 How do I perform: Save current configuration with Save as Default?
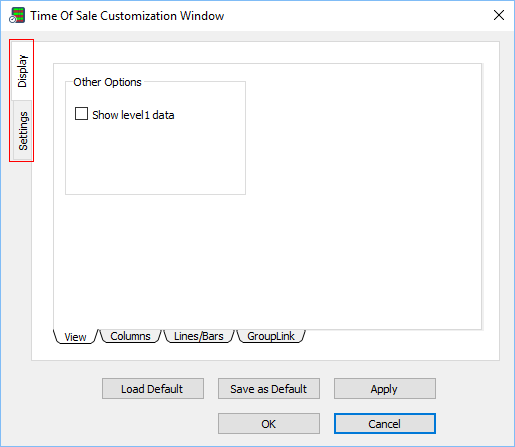tap(269, 389)
